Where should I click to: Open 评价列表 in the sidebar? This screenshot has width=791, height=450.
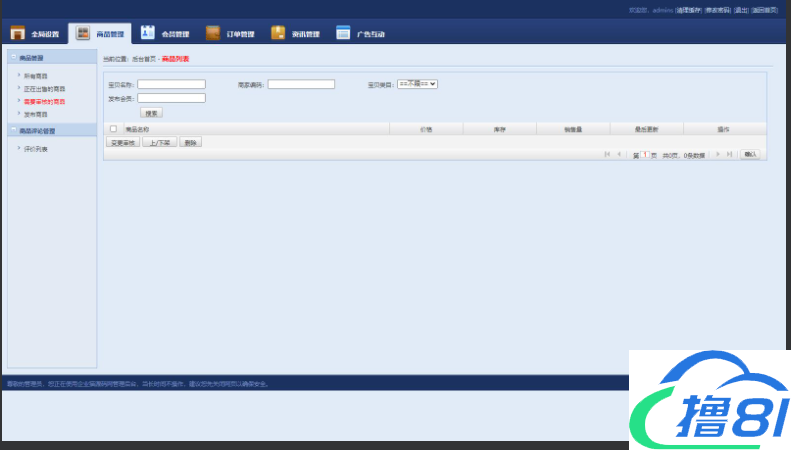tap(35, 148)
